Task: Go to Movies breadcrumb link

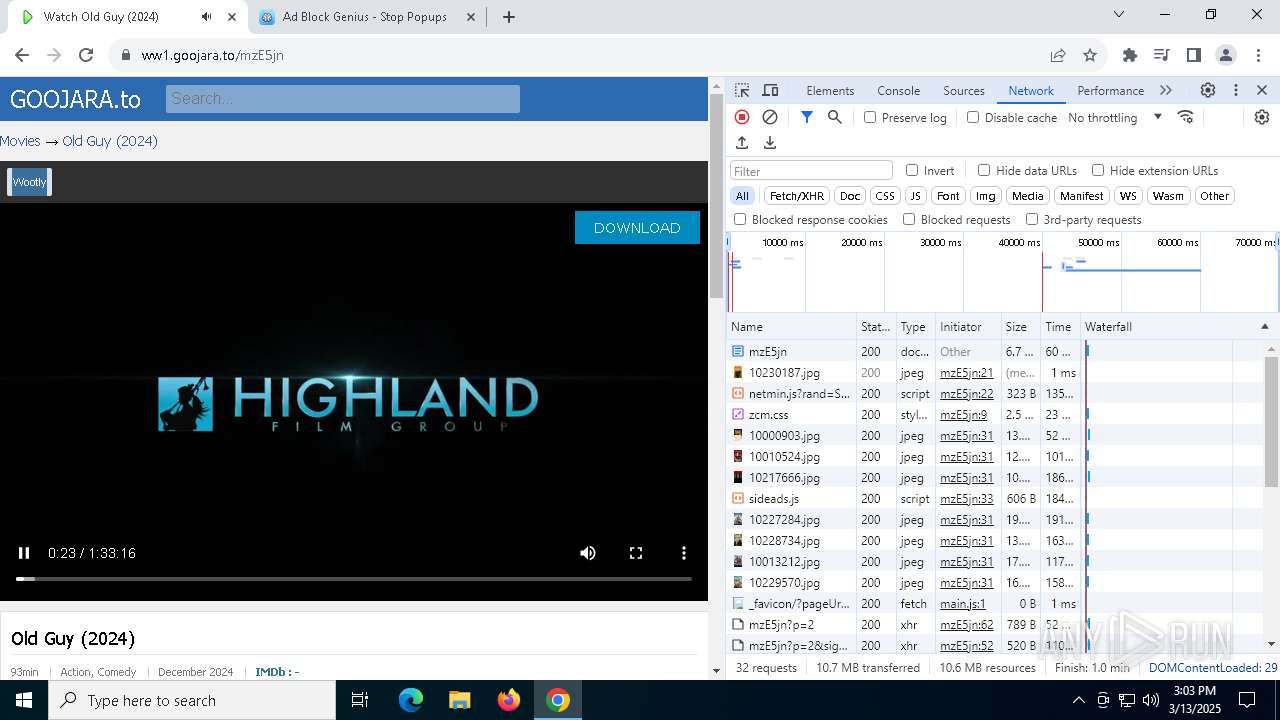Action: pos(20,141)
